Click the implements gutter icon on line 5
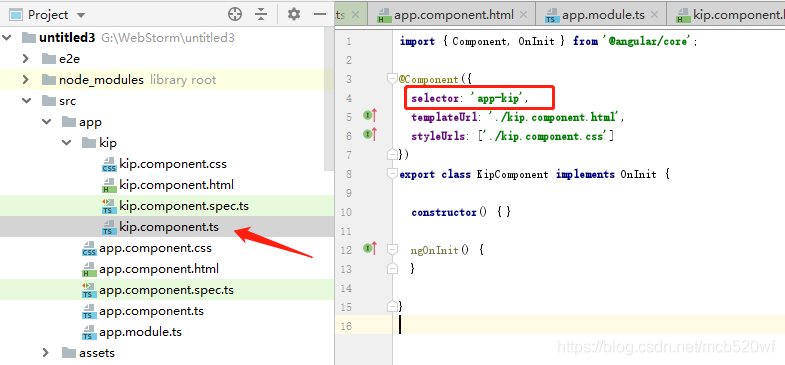Screen dimensions: 785x365 370,116
